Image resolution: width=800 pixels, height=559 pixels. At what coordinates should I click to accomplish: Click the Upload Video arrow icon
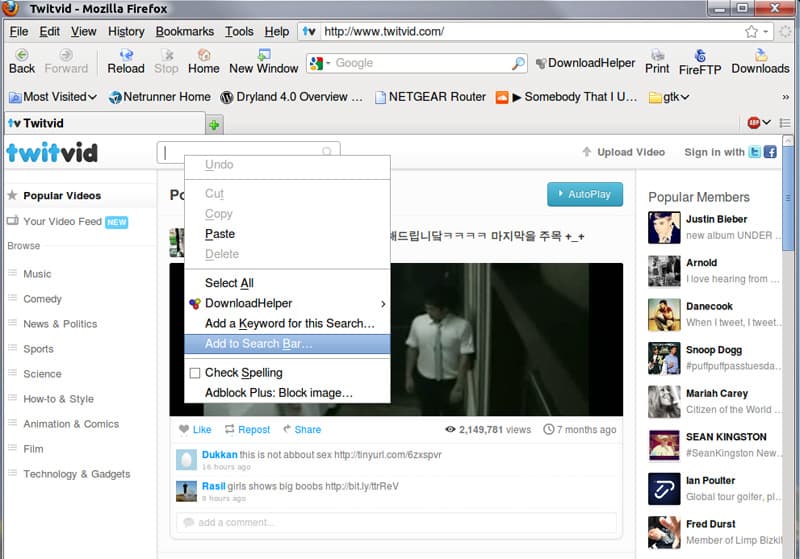(x=587, y=152)
